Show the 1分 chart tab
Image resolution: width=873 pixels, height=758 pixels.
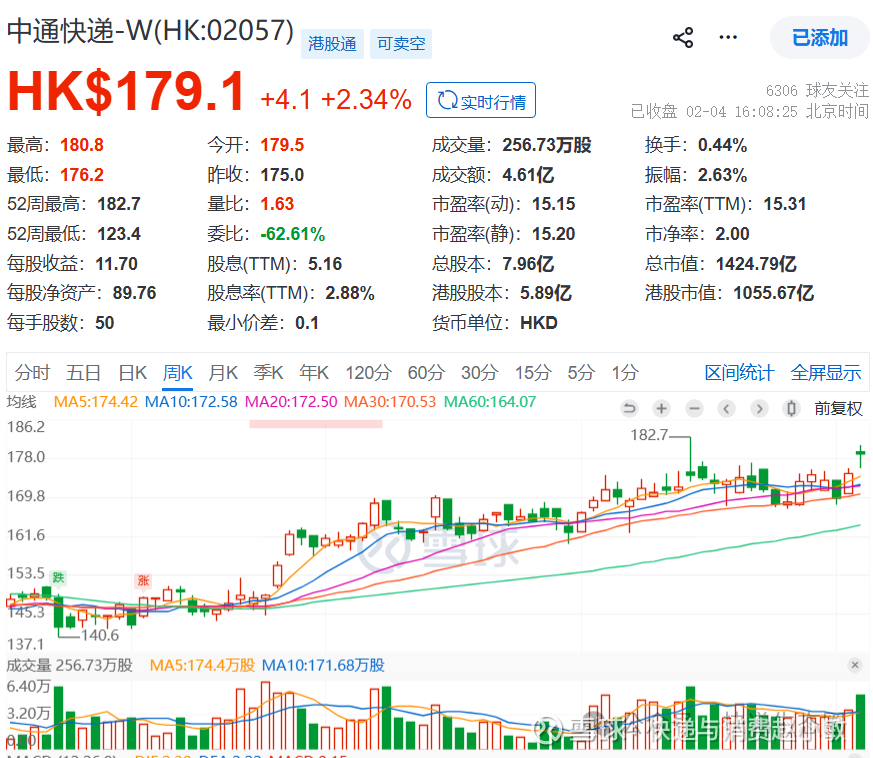click(x=625, y=372)
